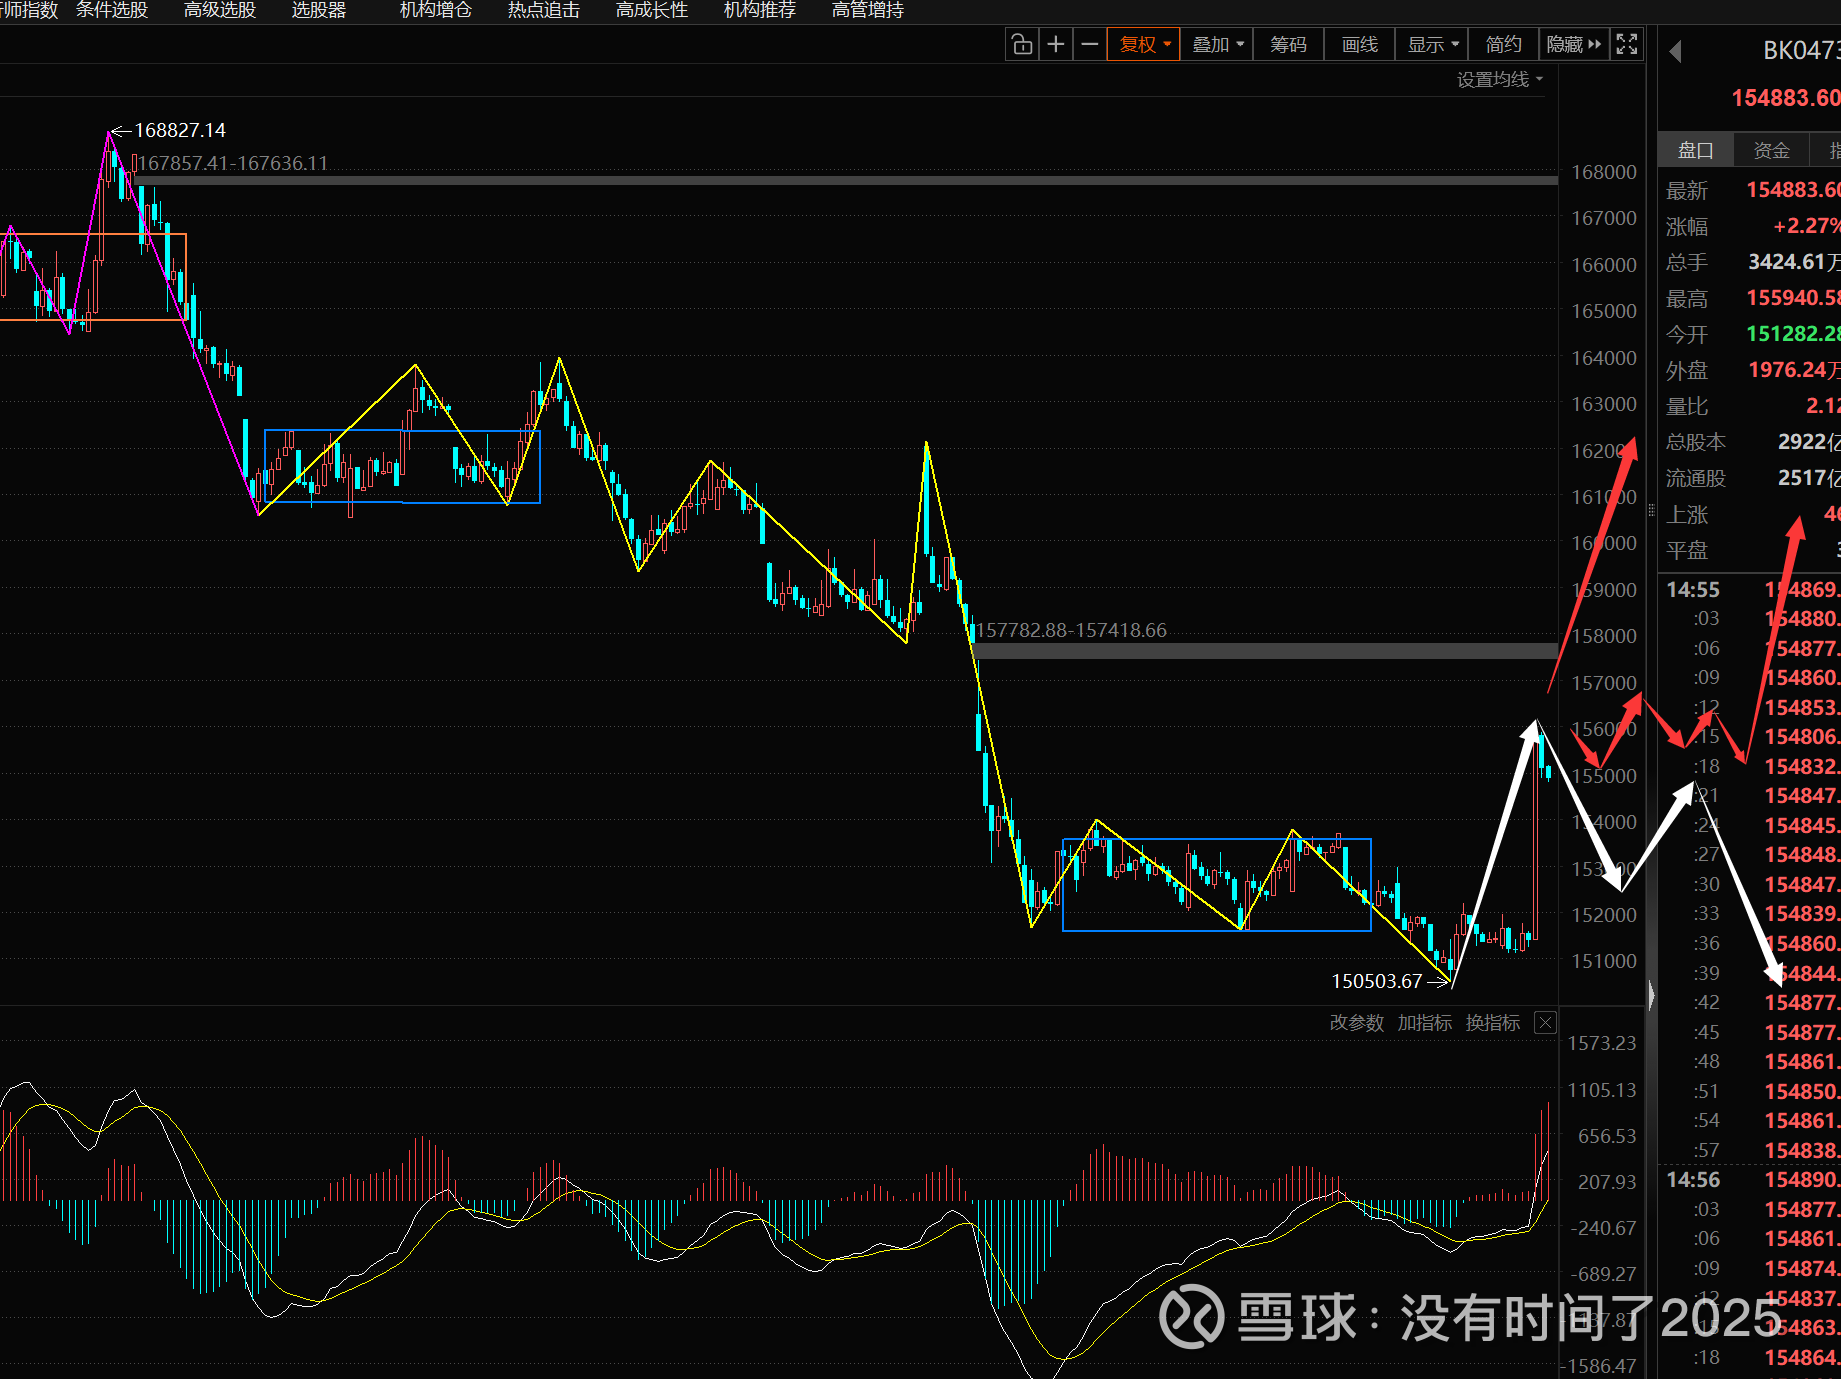1841x1379 pixels.
Task: Switch to the 资金 tab
Action: tap(1771, 150)
